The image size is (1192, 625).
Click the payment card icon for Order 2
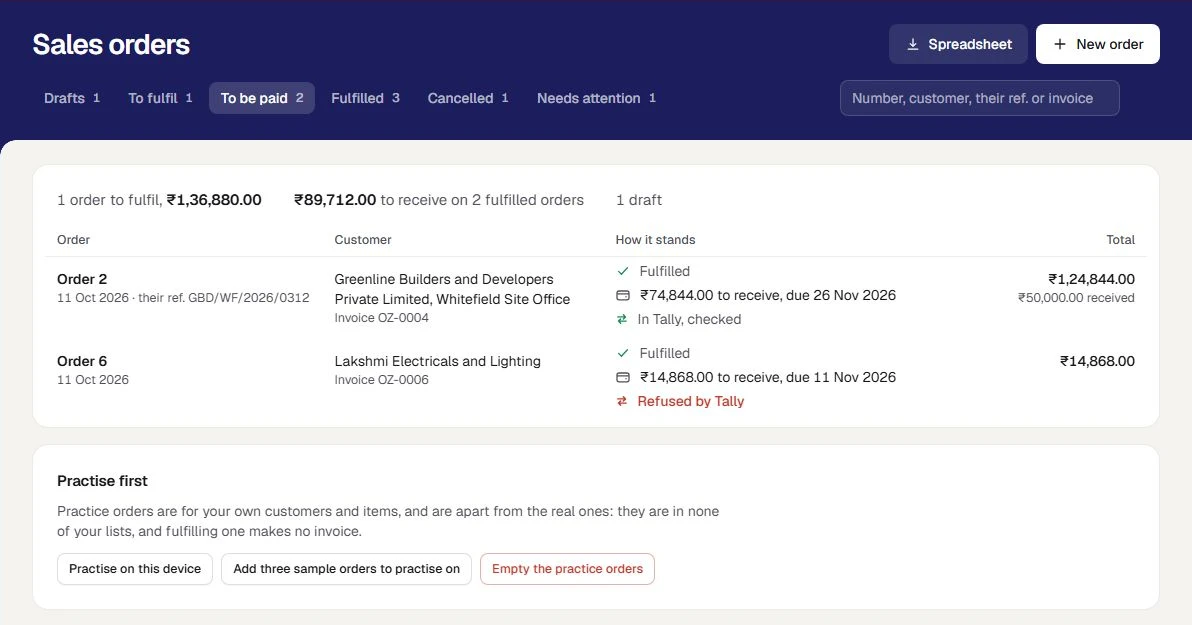(623, 295)
